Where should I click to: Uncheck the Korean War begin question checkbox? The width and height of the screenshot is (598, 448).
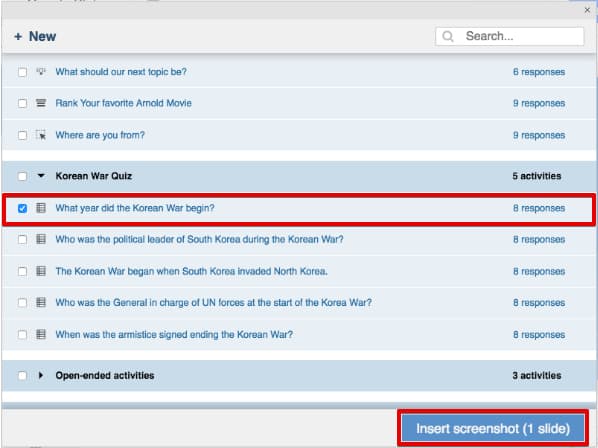[x=23, y=208]
